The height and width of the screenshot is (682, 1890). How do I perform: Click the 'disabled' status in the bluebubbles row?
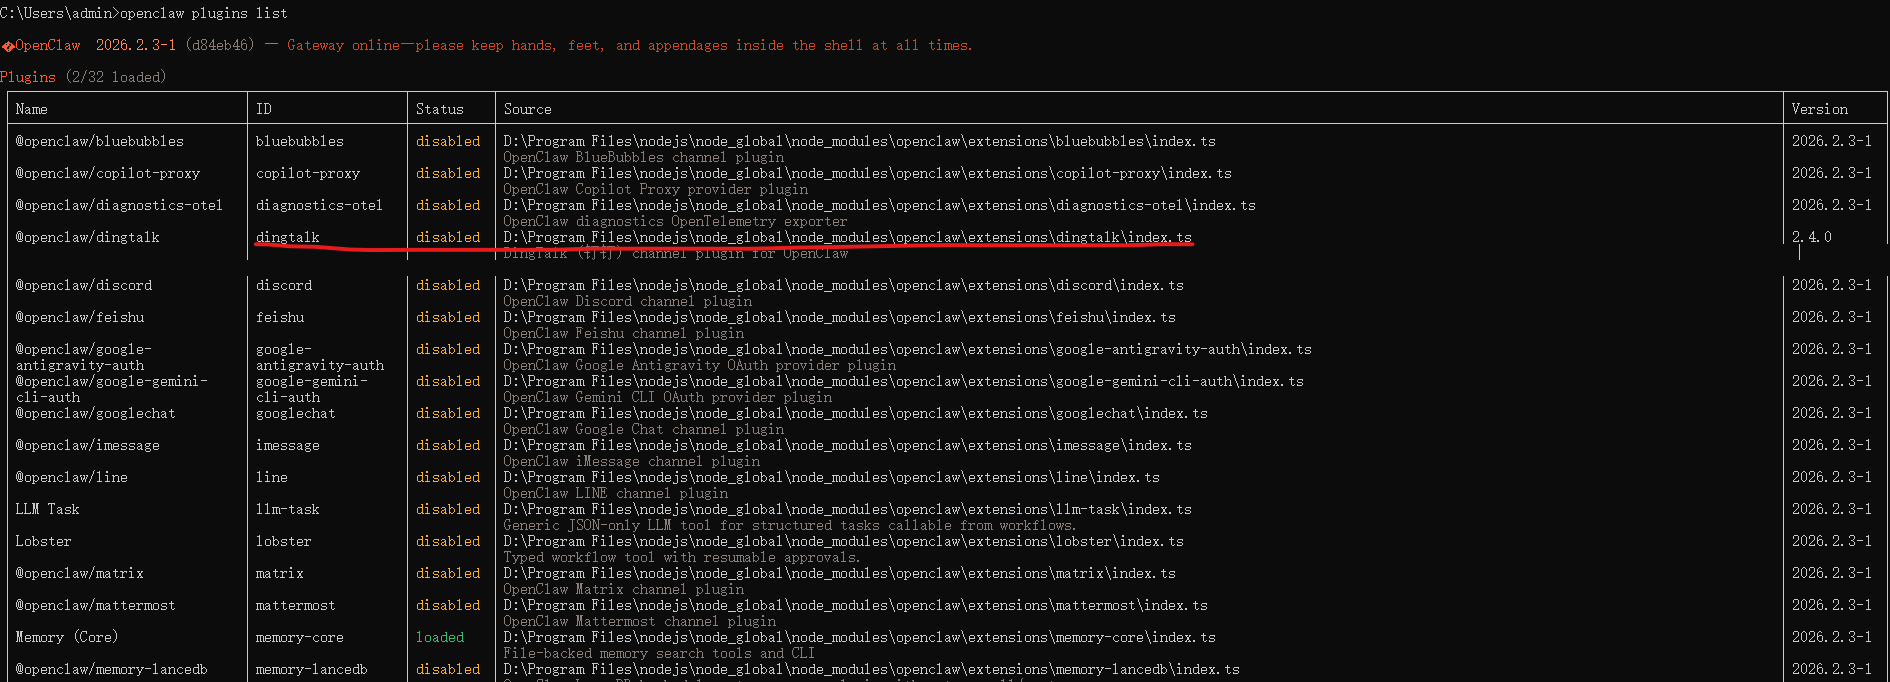tap(448, 141)
